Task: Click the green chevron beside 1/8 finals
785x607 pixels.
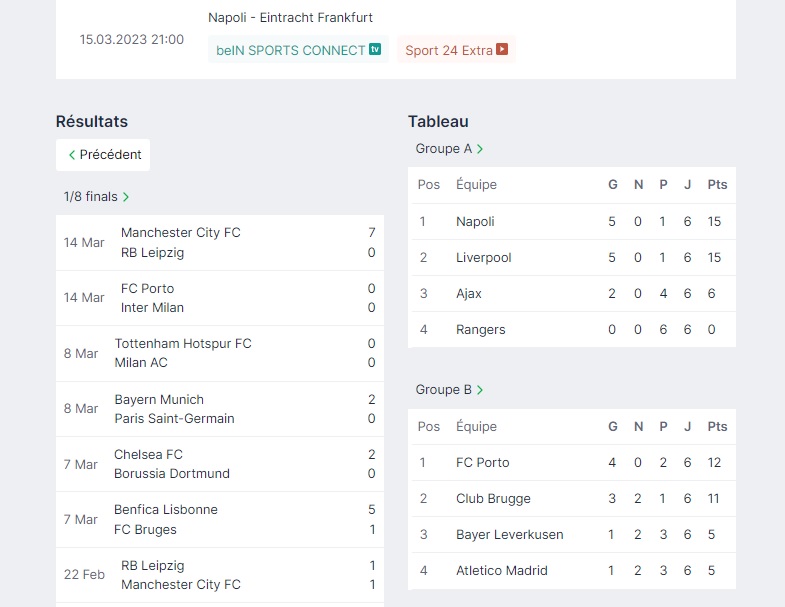Action: pos(126,197)
